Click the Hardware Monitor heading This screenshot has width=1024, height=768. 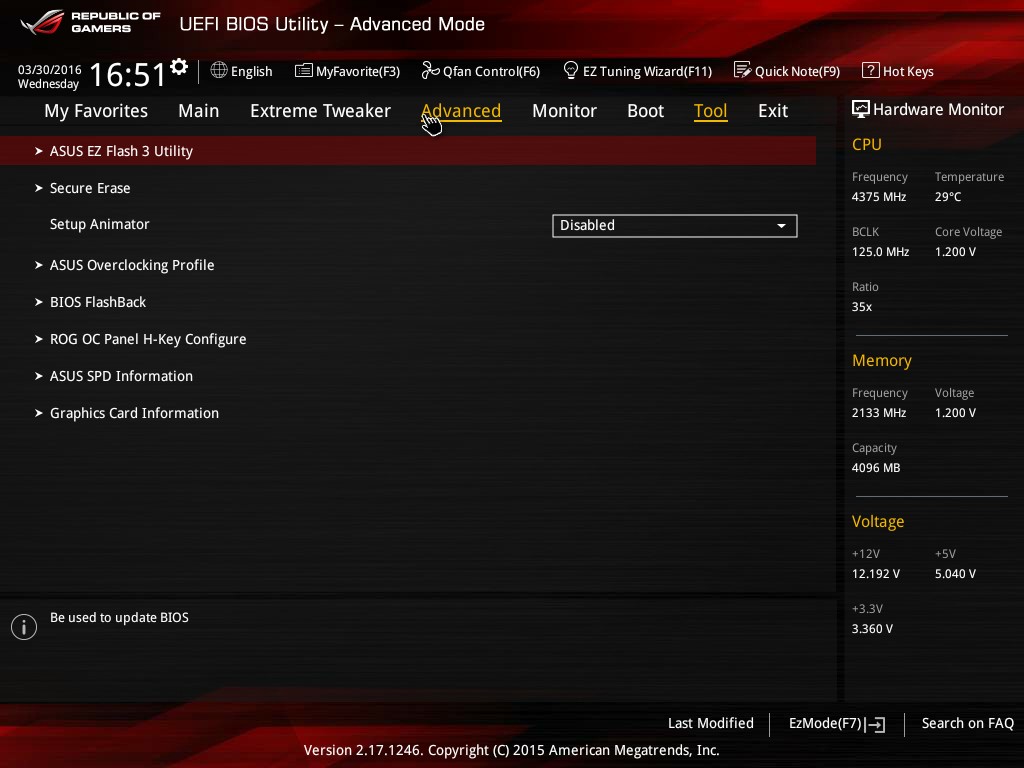tap(938, 109)
